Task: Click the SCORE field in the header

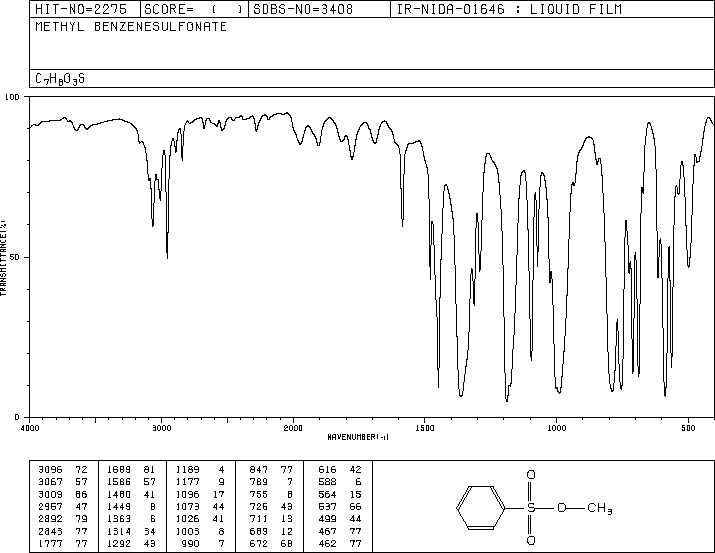Action: click(193, 9)
